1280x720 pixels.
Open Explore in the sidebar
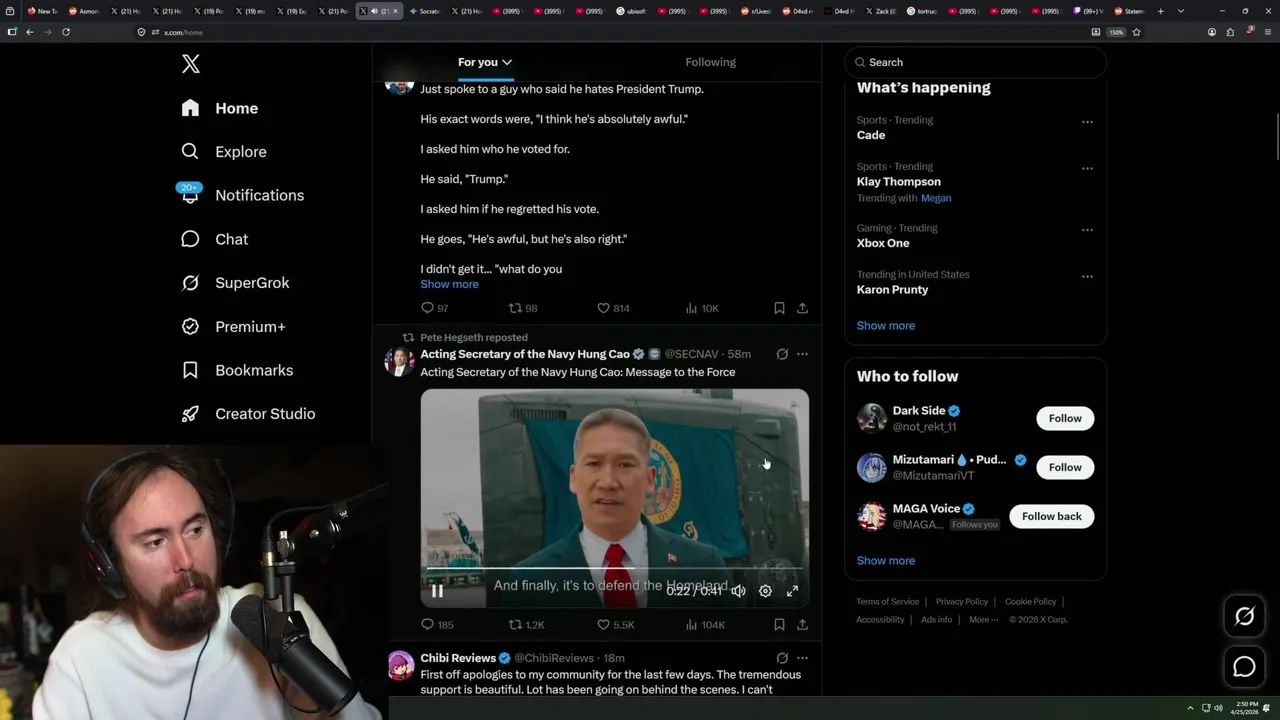click(224, 152)
